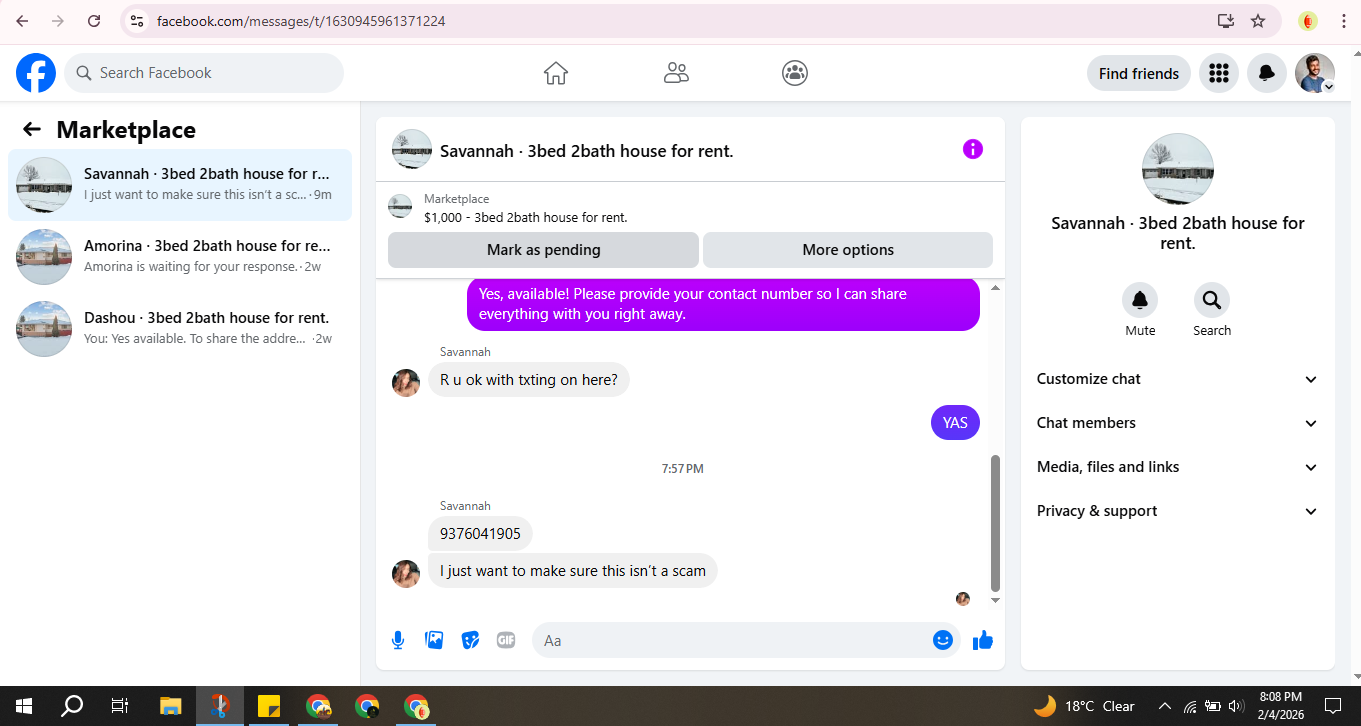The width and height of the screenshot is (1361, 726).
Task: Attach a photo using the image icon
Action: [x=434, y=640]
